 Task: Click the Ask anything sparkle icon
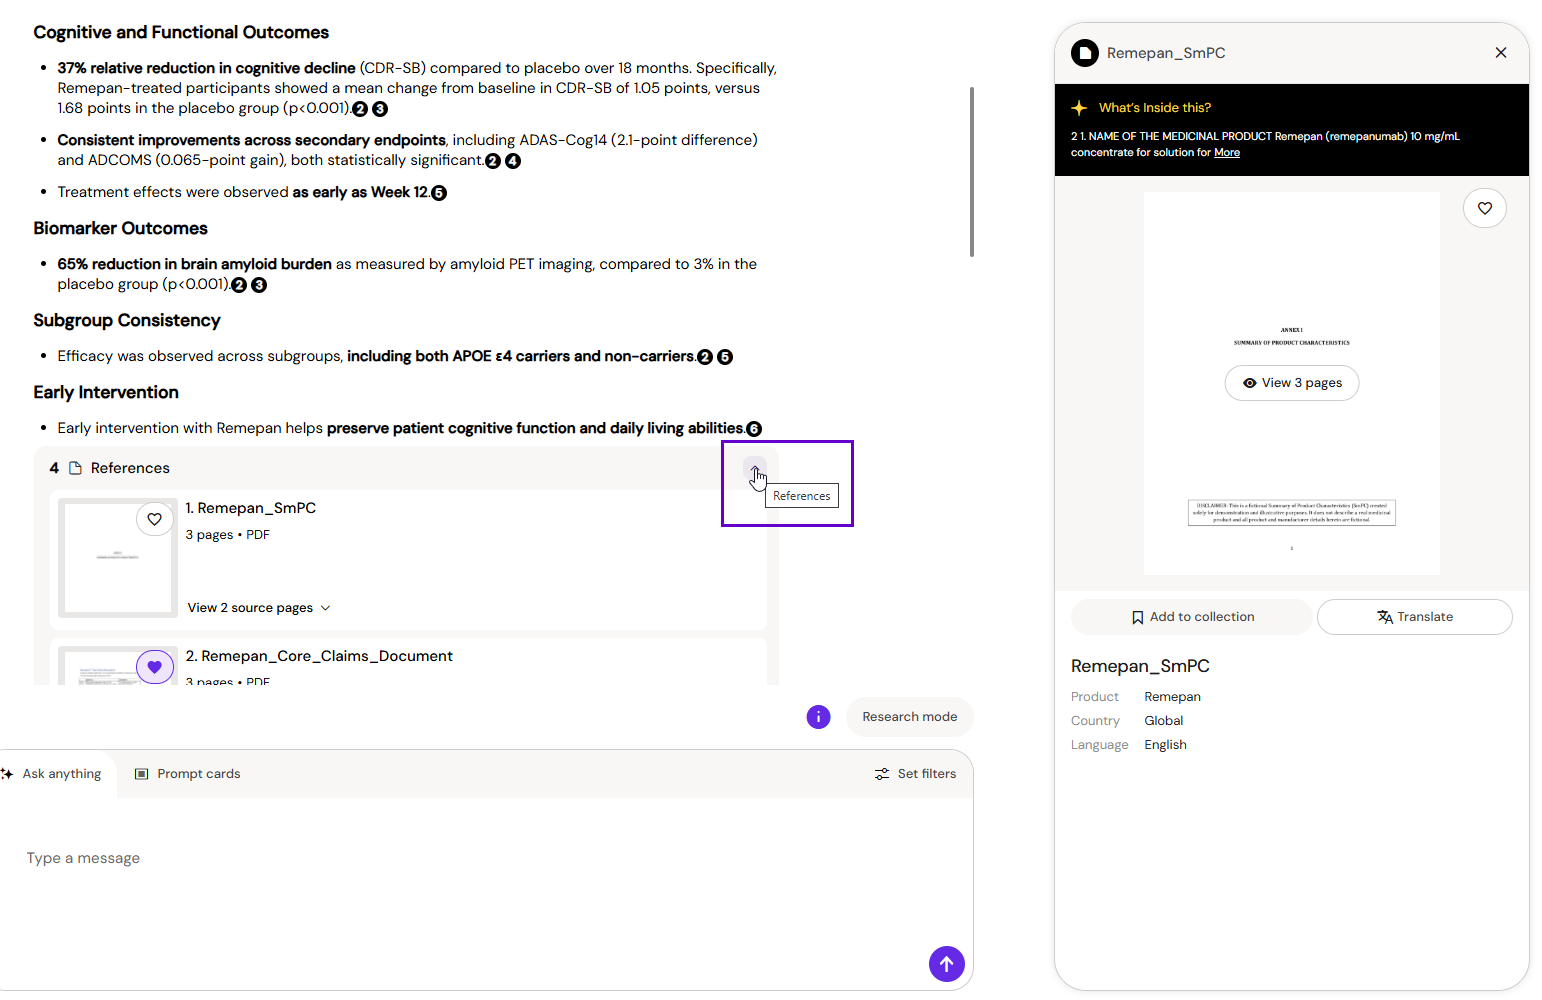coord(8,774)
